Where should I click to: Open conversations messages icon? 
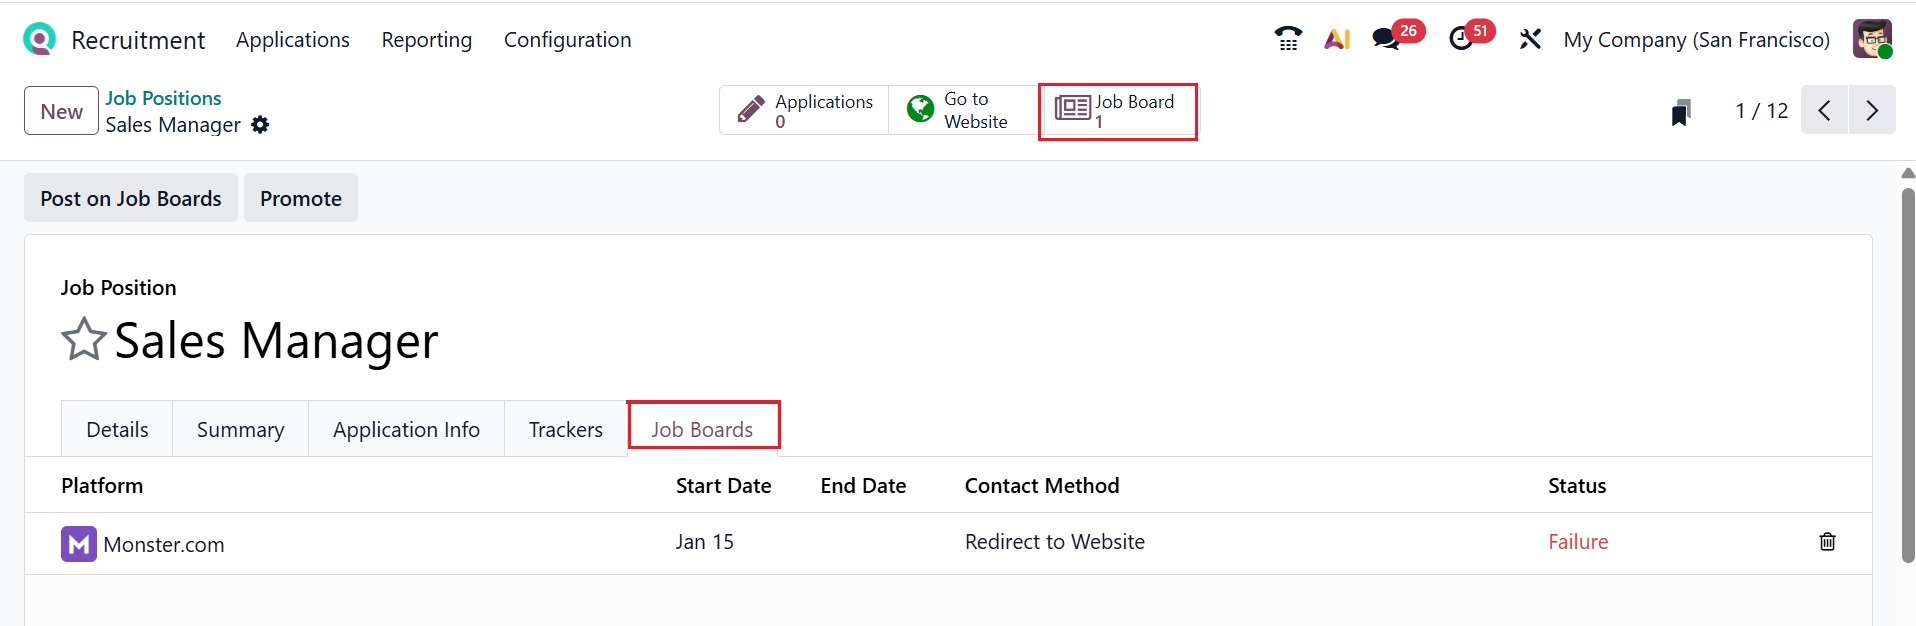click(1386, 39)
